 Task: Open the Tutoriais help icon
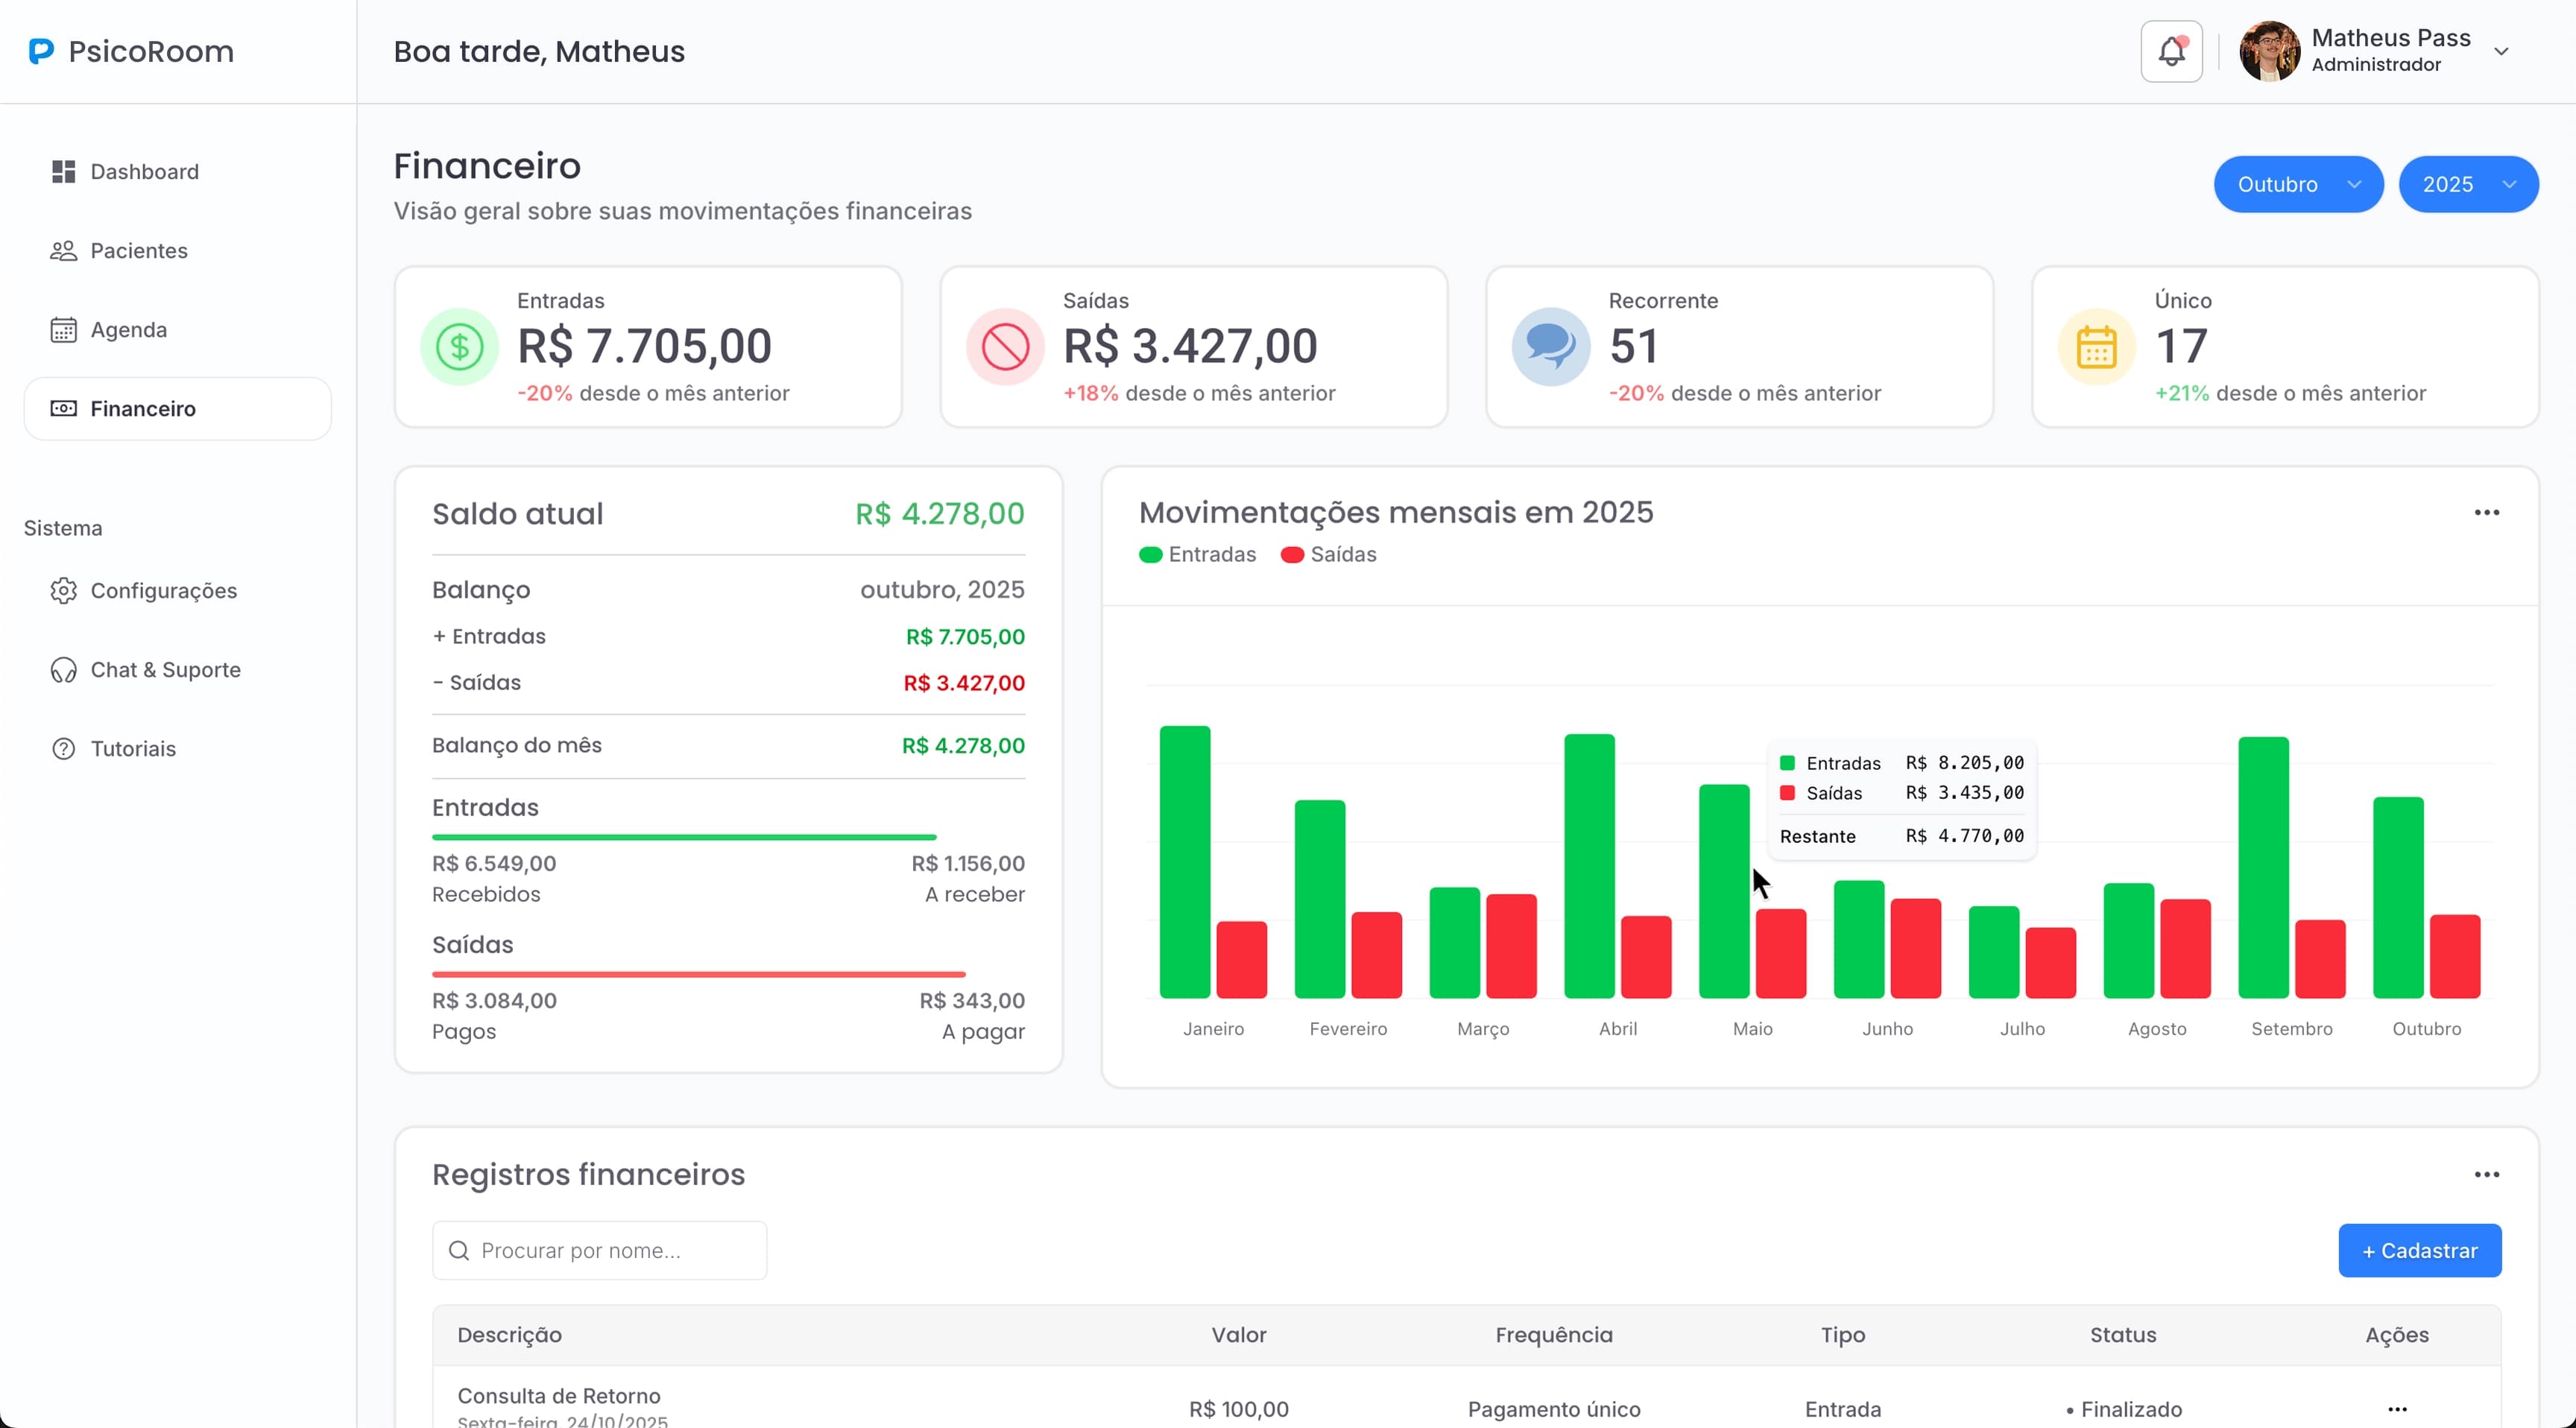point(62,748)
